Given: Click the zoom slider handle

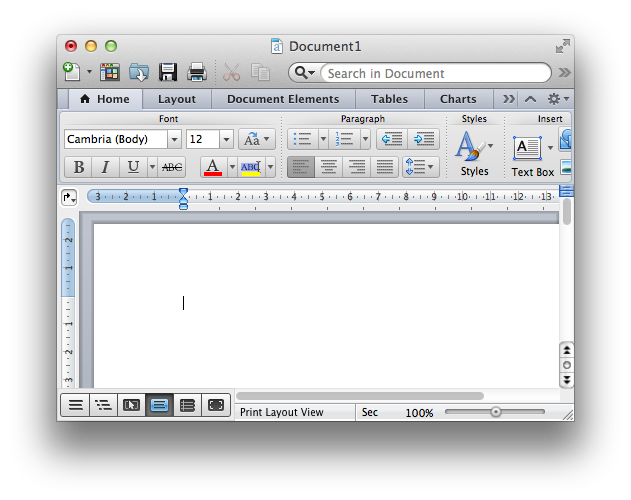Looking at the screenshot, I should pyautogui.click(x=496, y=412).
